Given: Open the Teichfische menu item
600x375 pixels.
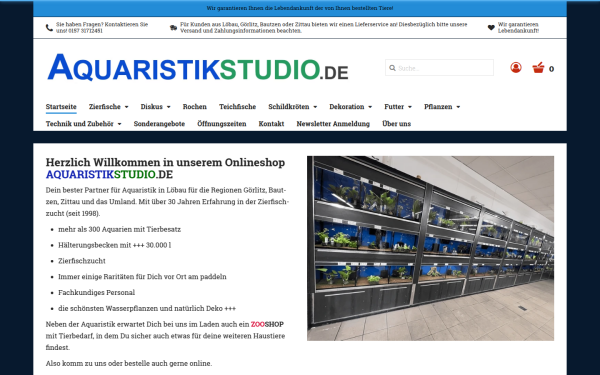Looking at the screenshot, I should pyautogui.click(x=238, y=107).
